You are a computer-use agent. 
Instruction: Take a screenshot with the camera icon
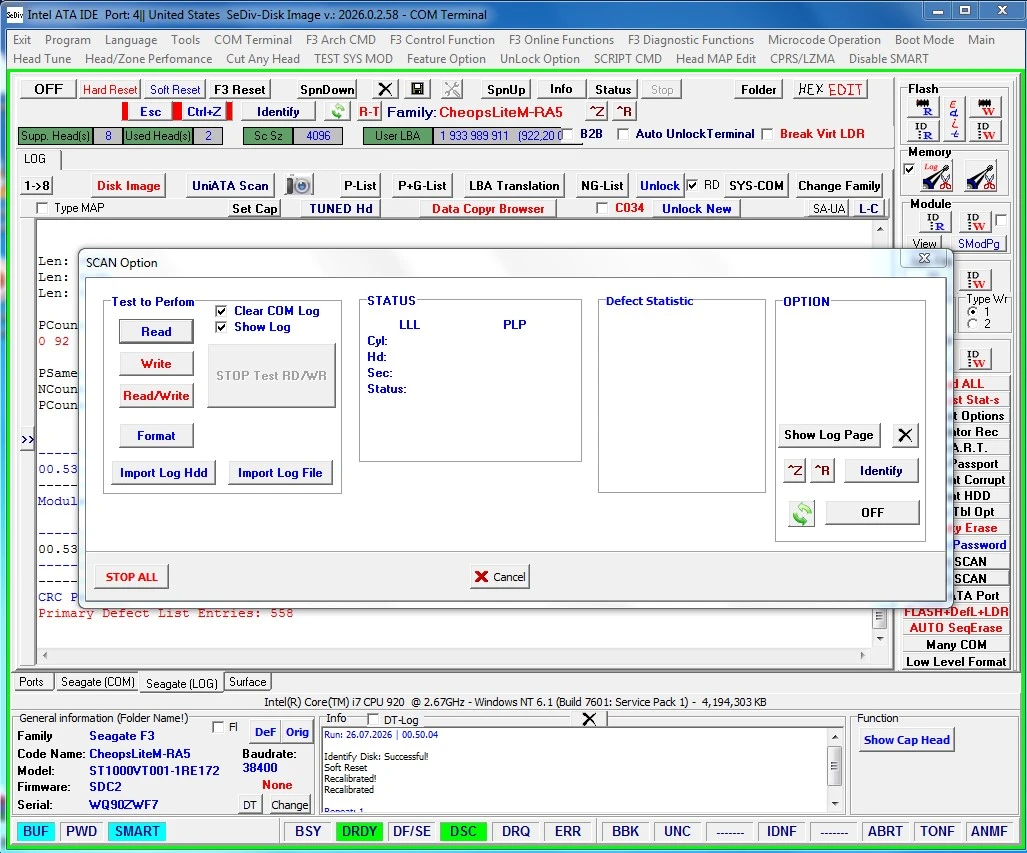pyautogui.click(x=299, y=185)
